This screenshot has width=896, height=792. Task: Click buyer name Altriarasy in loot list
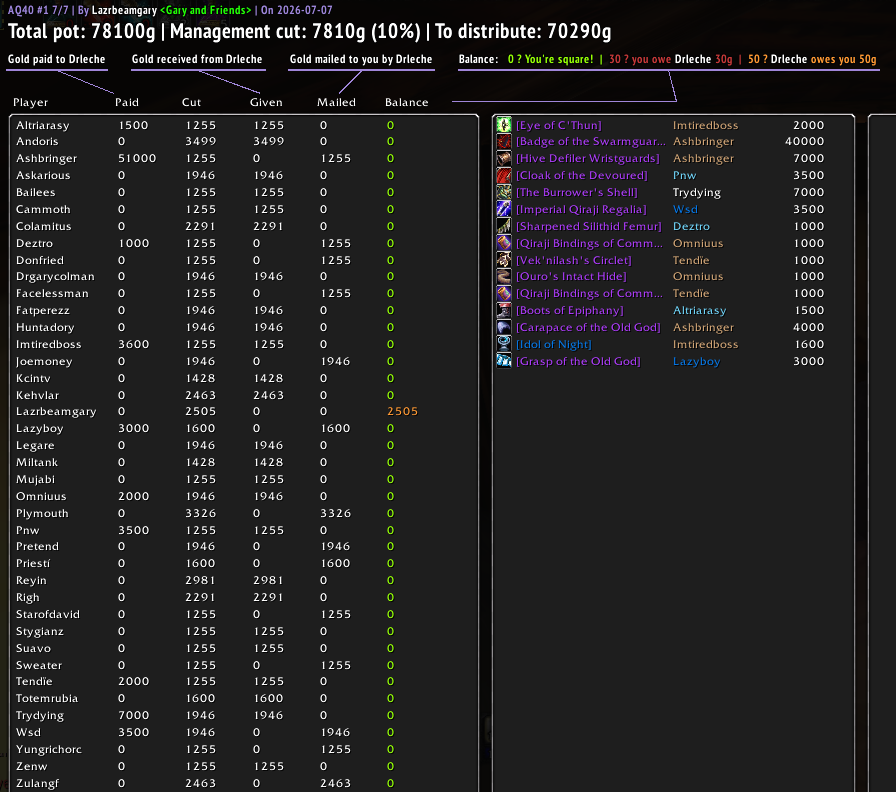(x=699, y=310)
